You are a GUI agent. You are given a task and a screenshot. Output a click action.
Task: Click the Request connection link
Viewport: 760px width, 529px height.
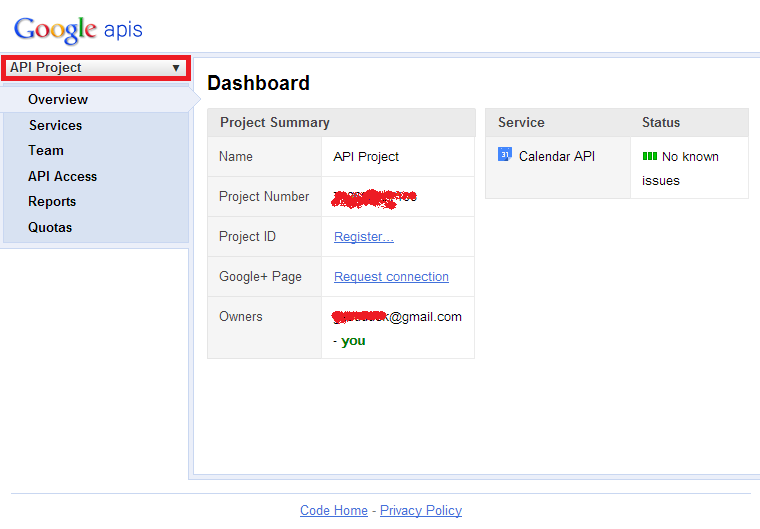click(391, 276)
